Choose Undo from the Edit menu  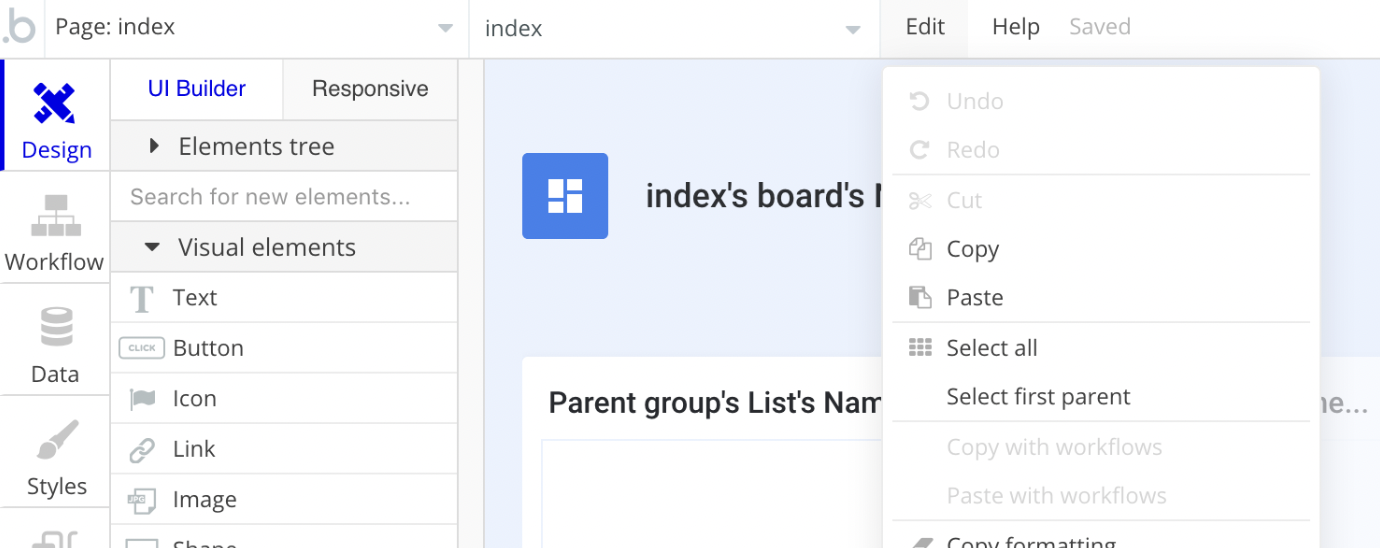1101,102
